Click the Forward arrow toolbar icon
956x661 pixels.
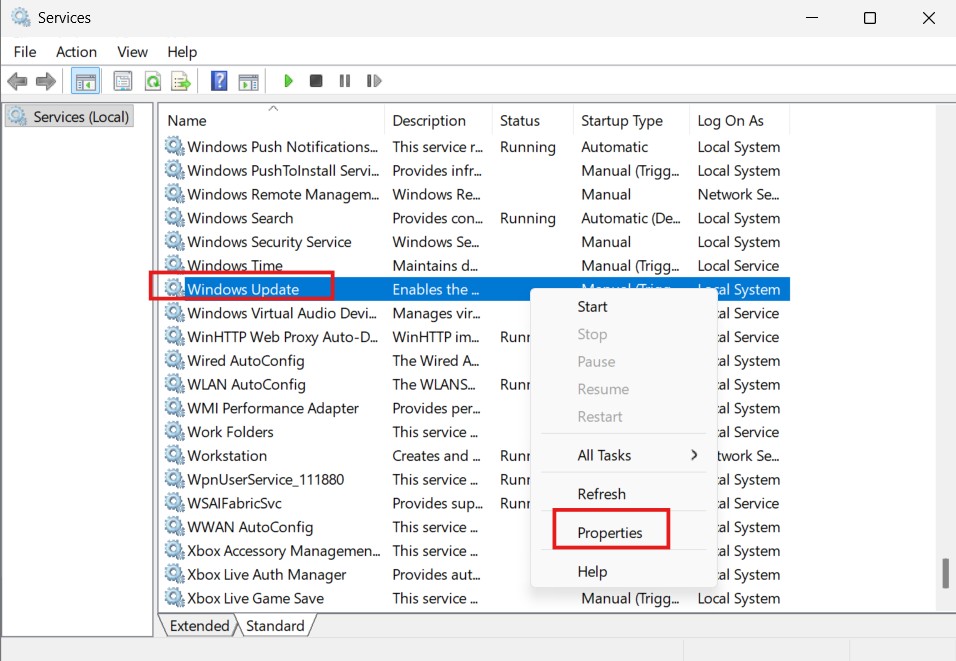(x=46, y=81)
